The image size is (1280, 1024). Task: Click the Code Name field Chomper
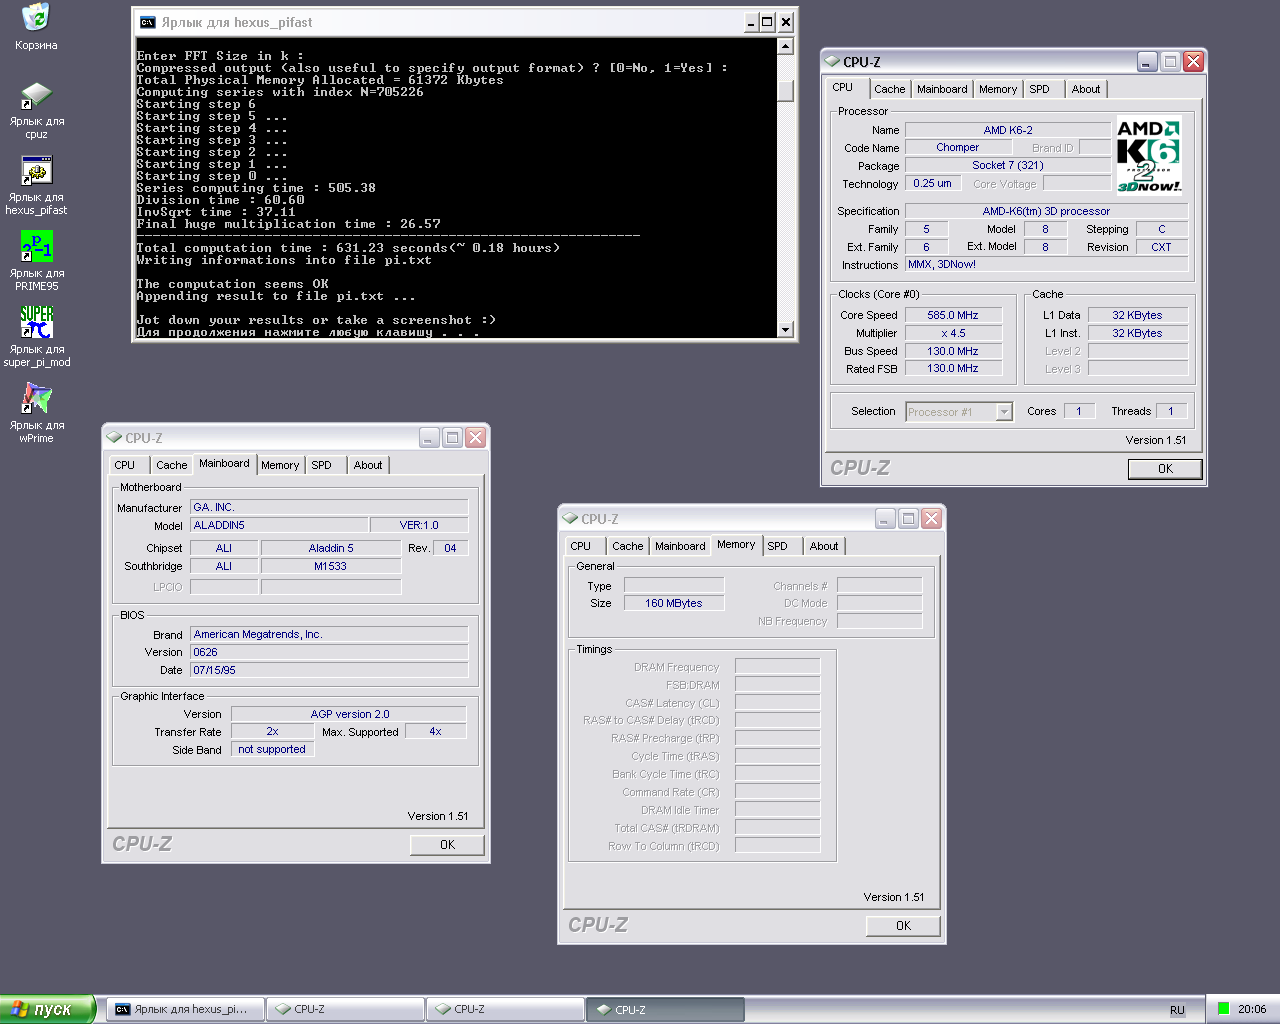pyautogui.click(x=958, y=147)
